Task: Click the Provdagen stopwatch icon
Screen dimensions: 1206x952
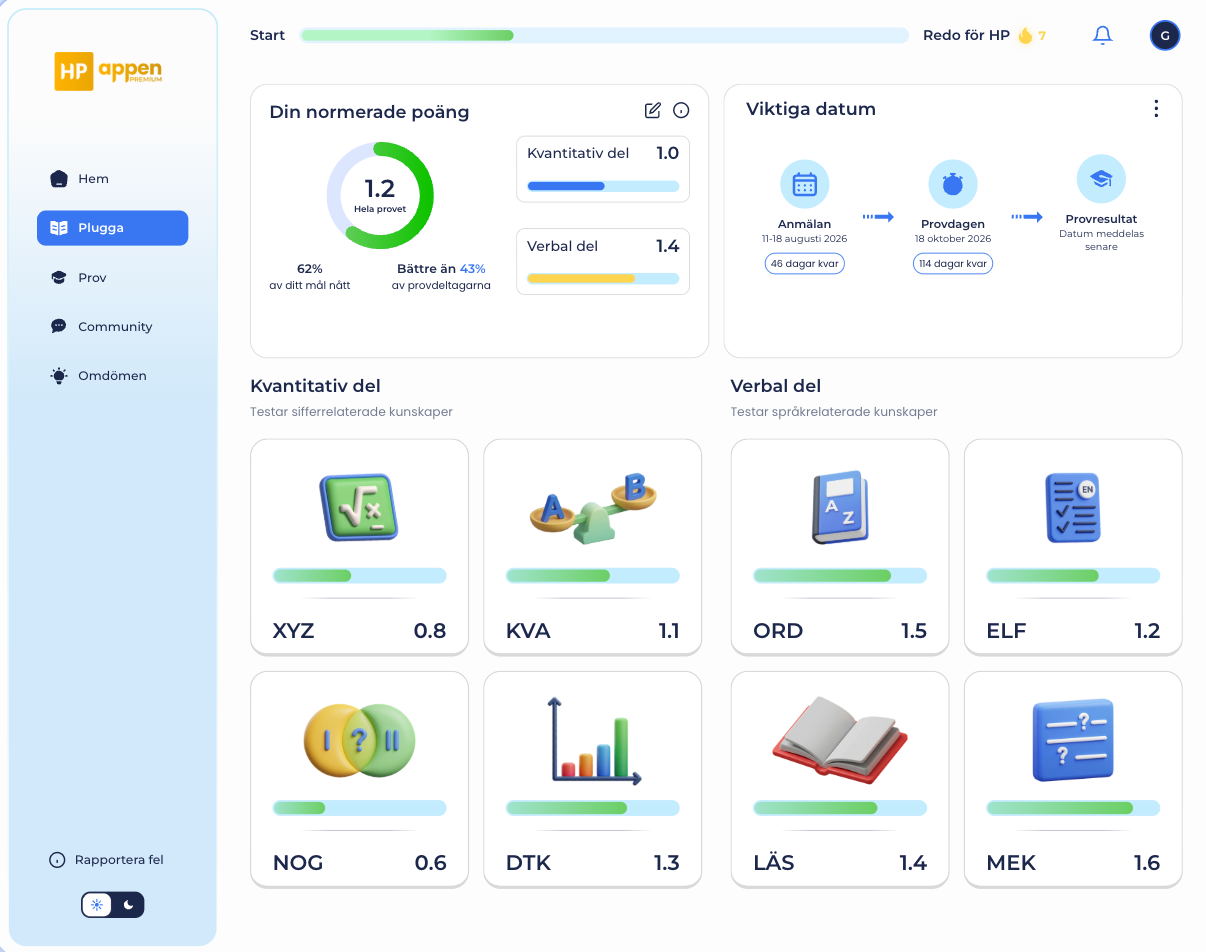Action: coord(953,184)
